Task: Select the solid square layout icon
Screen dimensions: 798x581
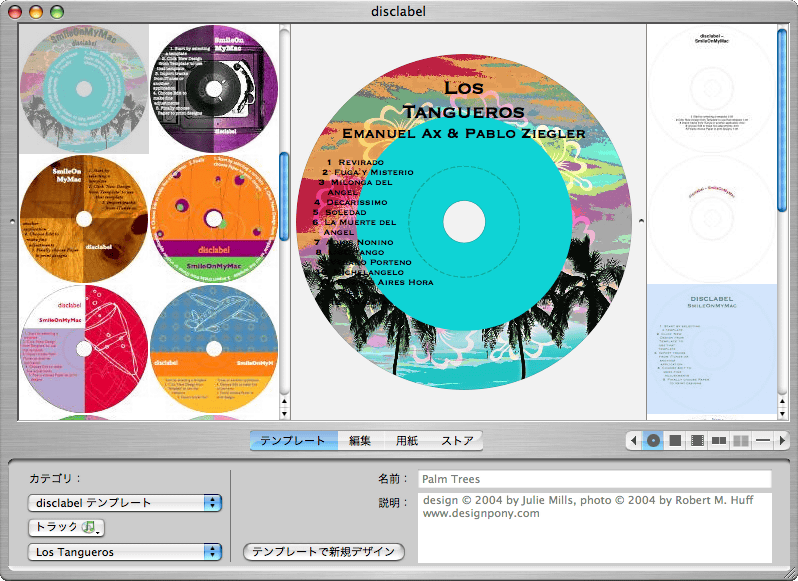Action: [x=675, y=440]
